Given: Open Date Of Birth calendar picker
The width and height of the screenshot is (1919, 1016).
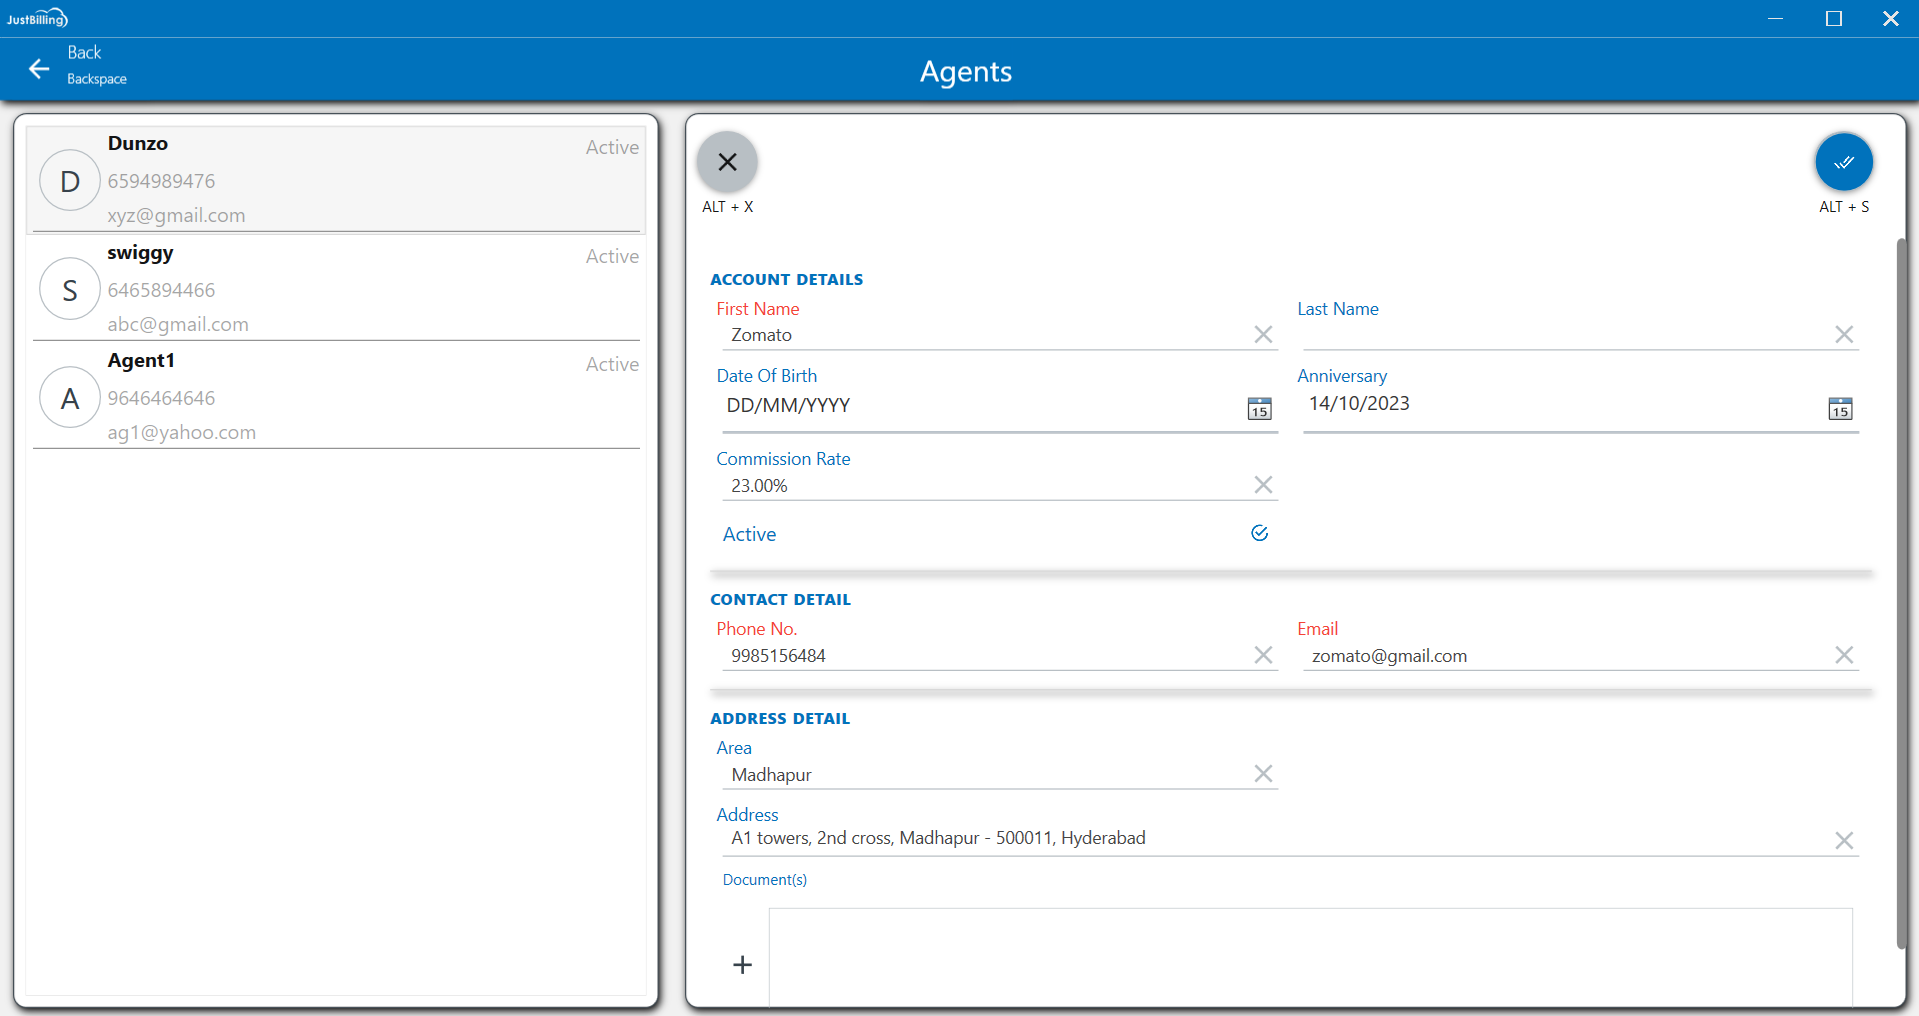Looking at the screenshot, I should point(1259,409).
